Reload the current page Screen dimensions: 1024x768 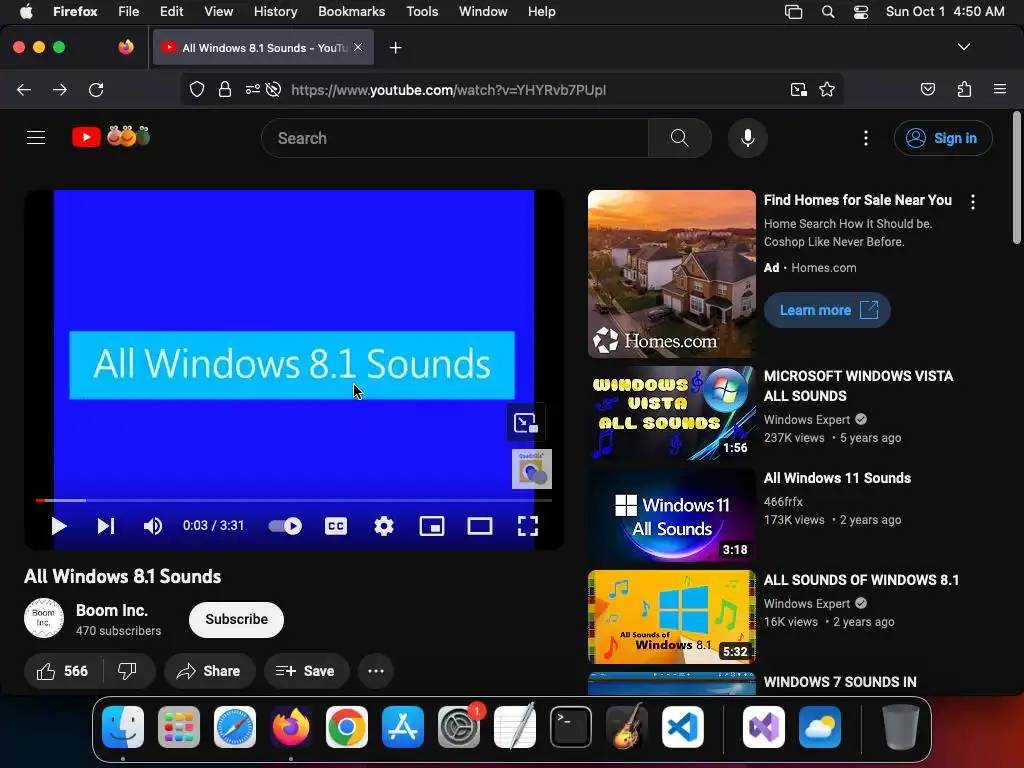point(96,90)
